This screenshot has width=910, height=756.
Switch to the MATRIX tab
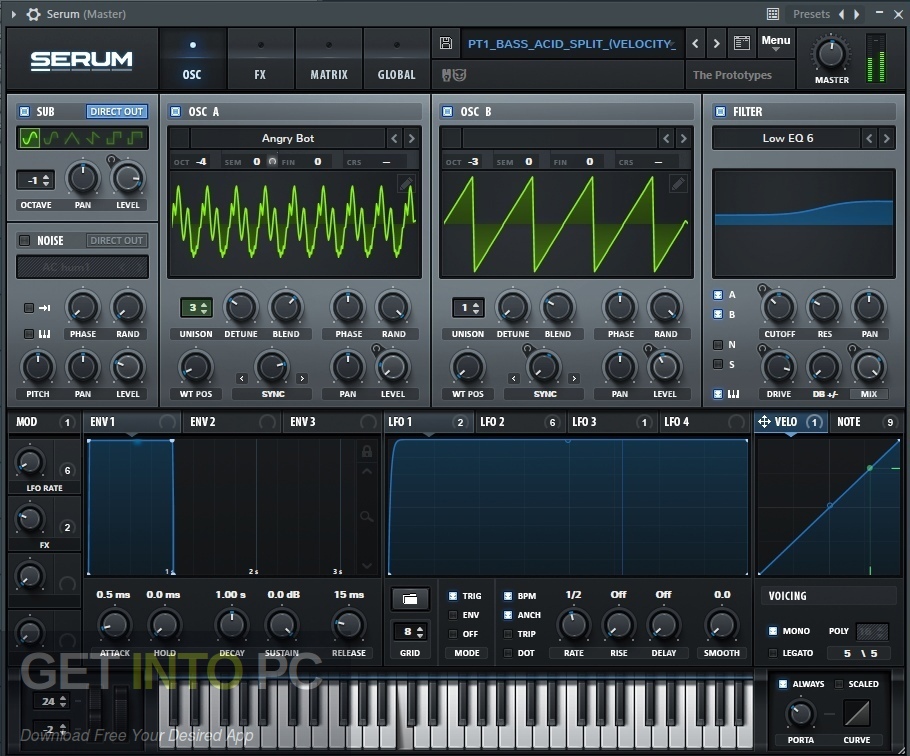[328, 60]
